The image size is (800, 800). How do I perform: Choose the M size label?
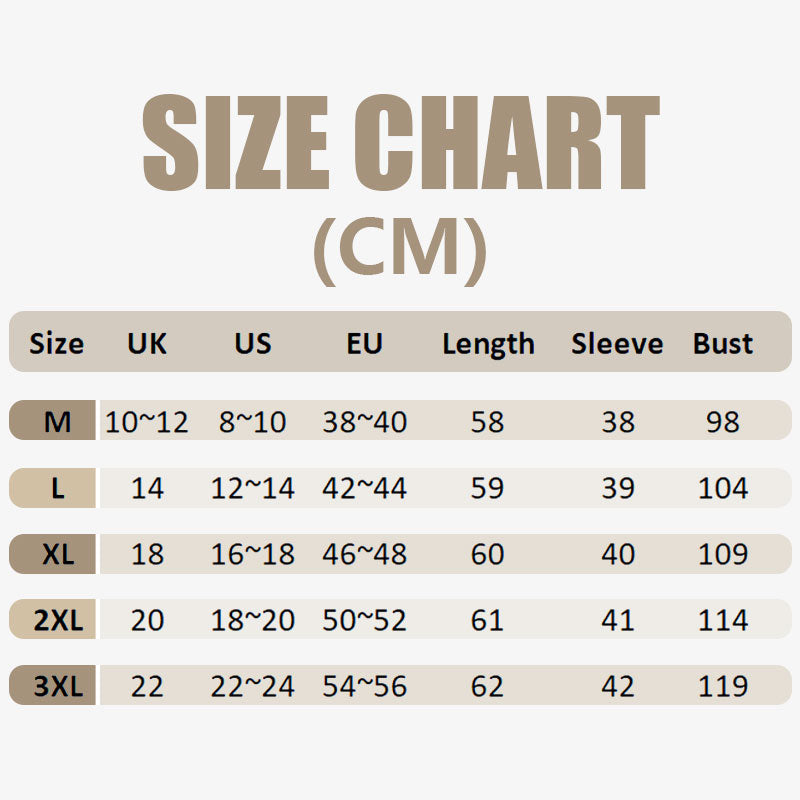(57, 422)
